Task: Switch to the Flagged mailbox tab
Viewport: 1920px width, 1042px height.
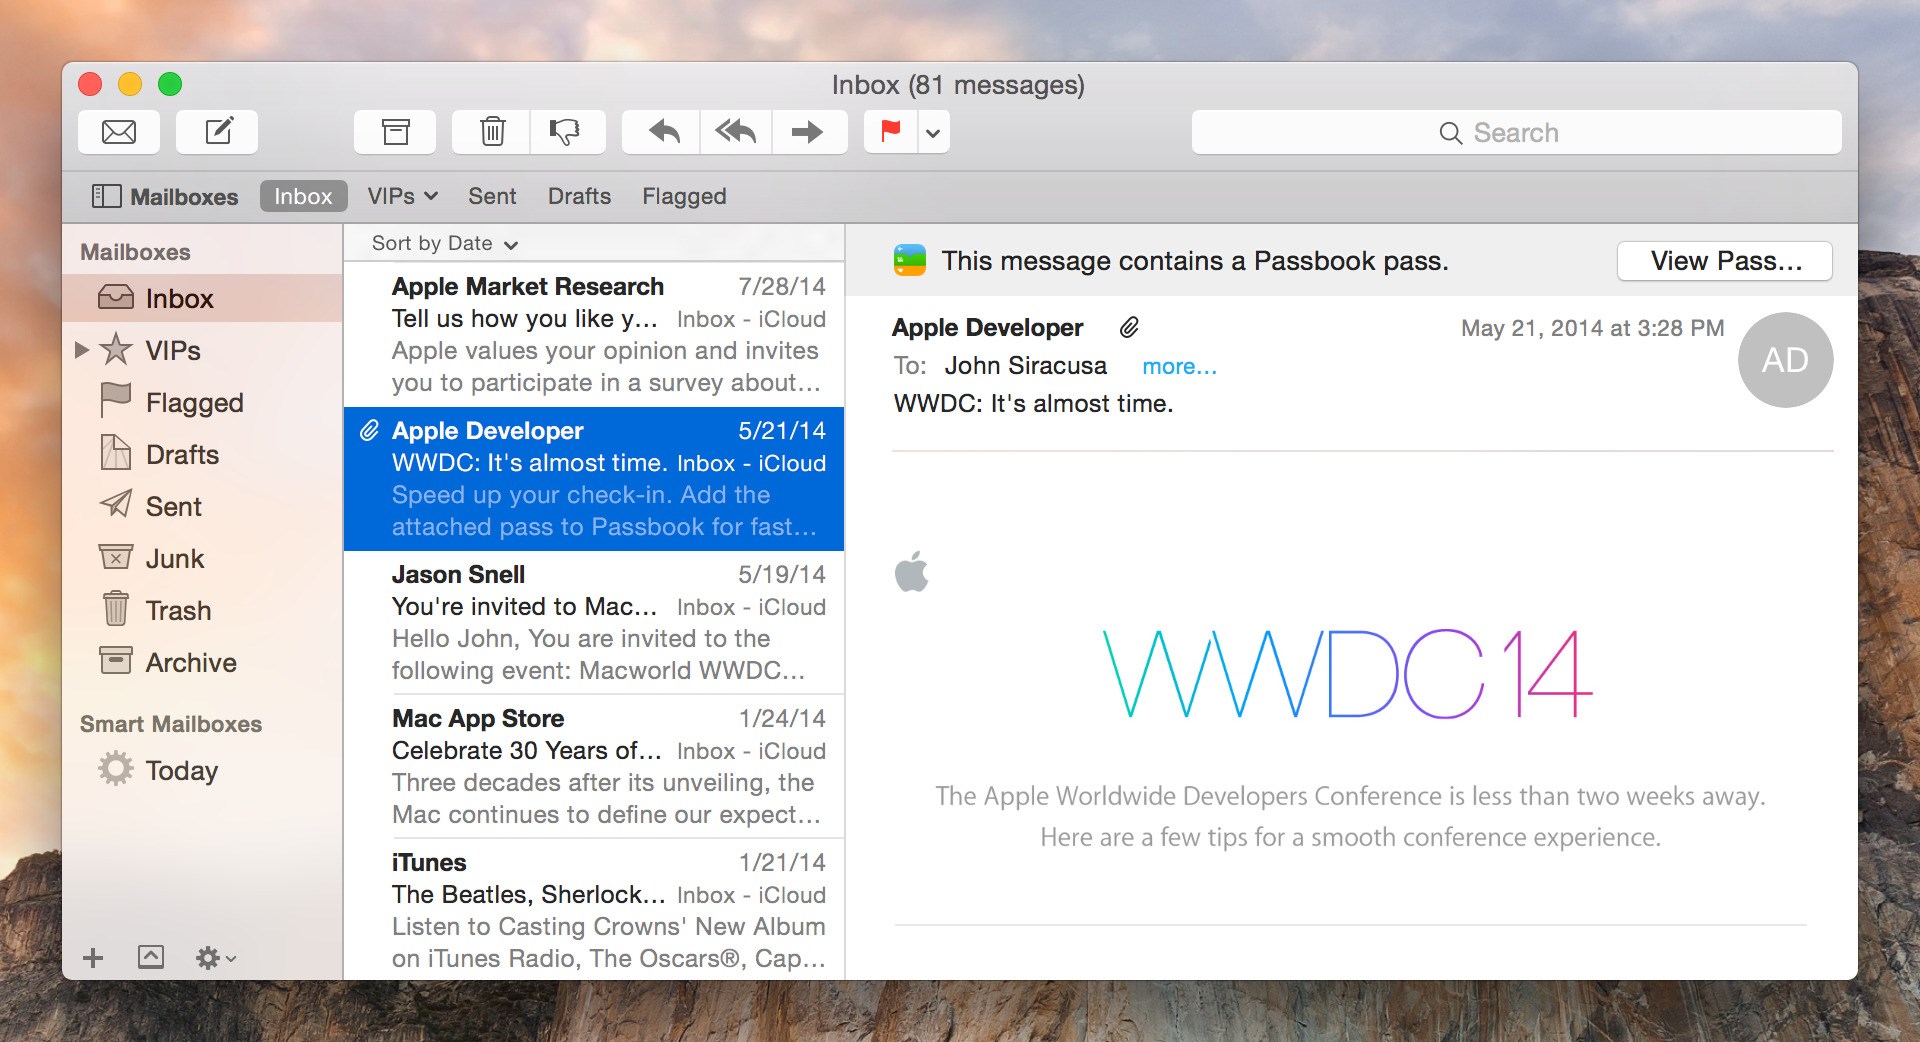Action: pos(684,196)
